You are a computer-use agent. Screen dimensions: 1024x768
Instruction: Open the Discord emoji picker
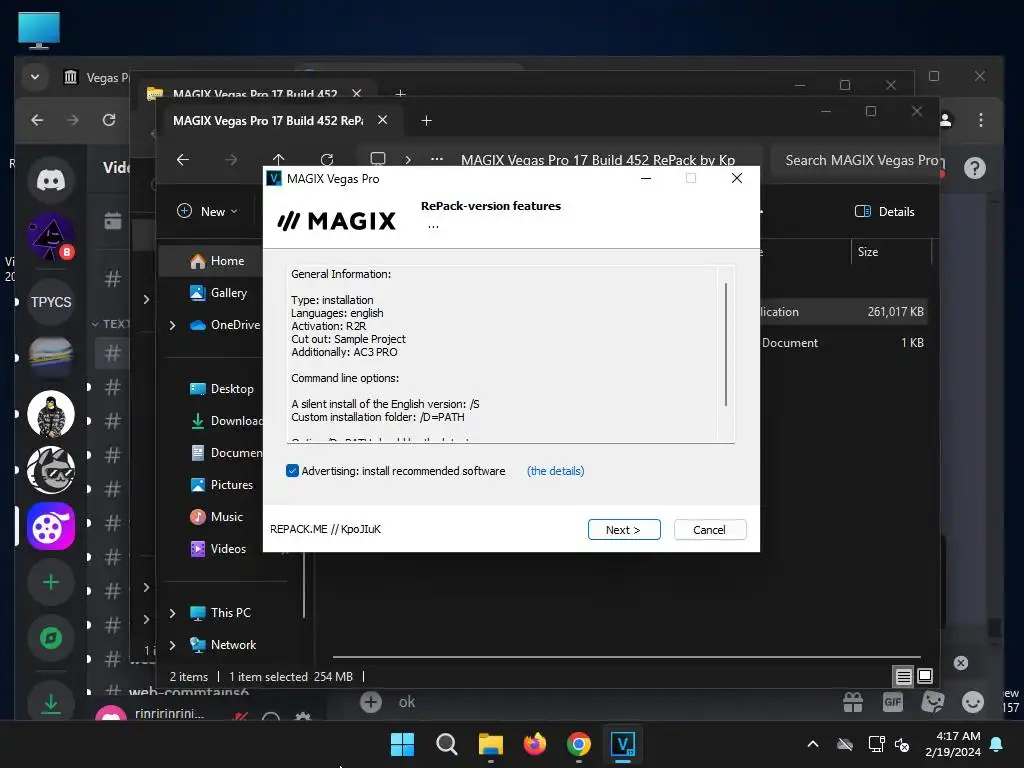pos(973,702)
